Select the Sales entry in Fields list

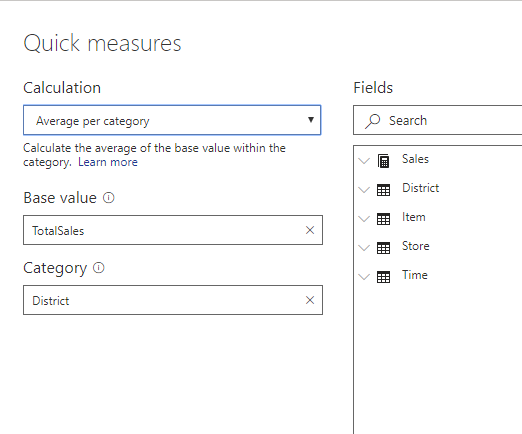click(415, 159)
